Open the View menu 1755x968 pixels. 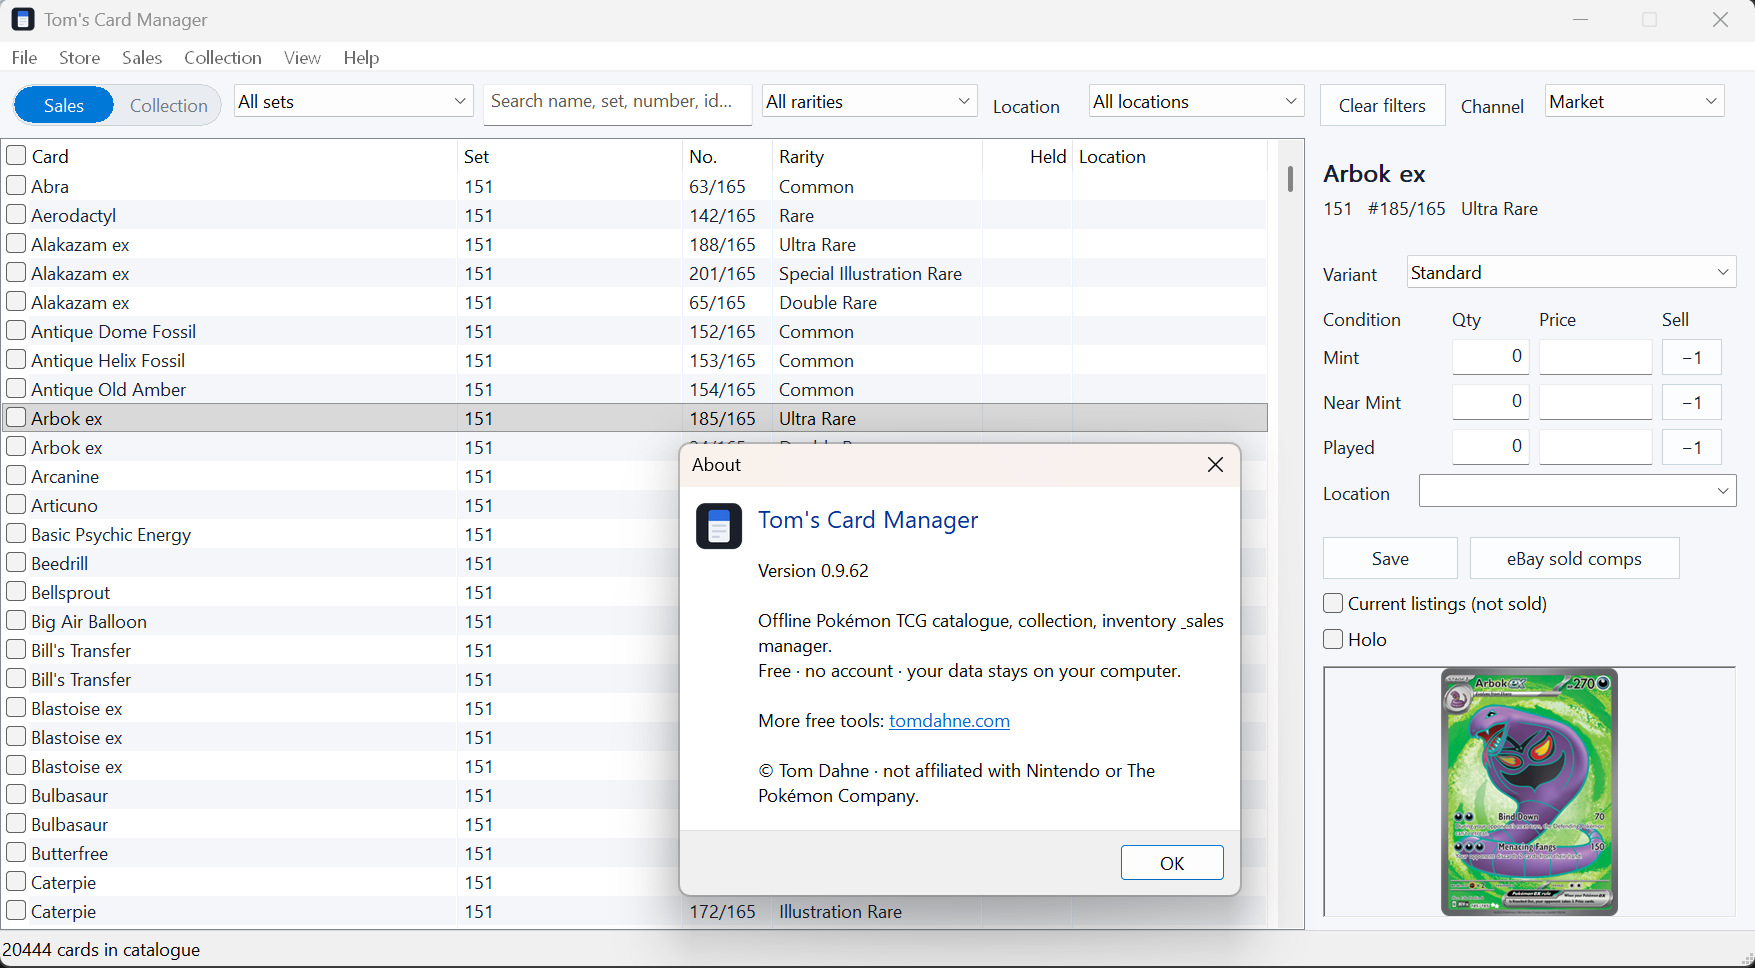pos(302,58)
